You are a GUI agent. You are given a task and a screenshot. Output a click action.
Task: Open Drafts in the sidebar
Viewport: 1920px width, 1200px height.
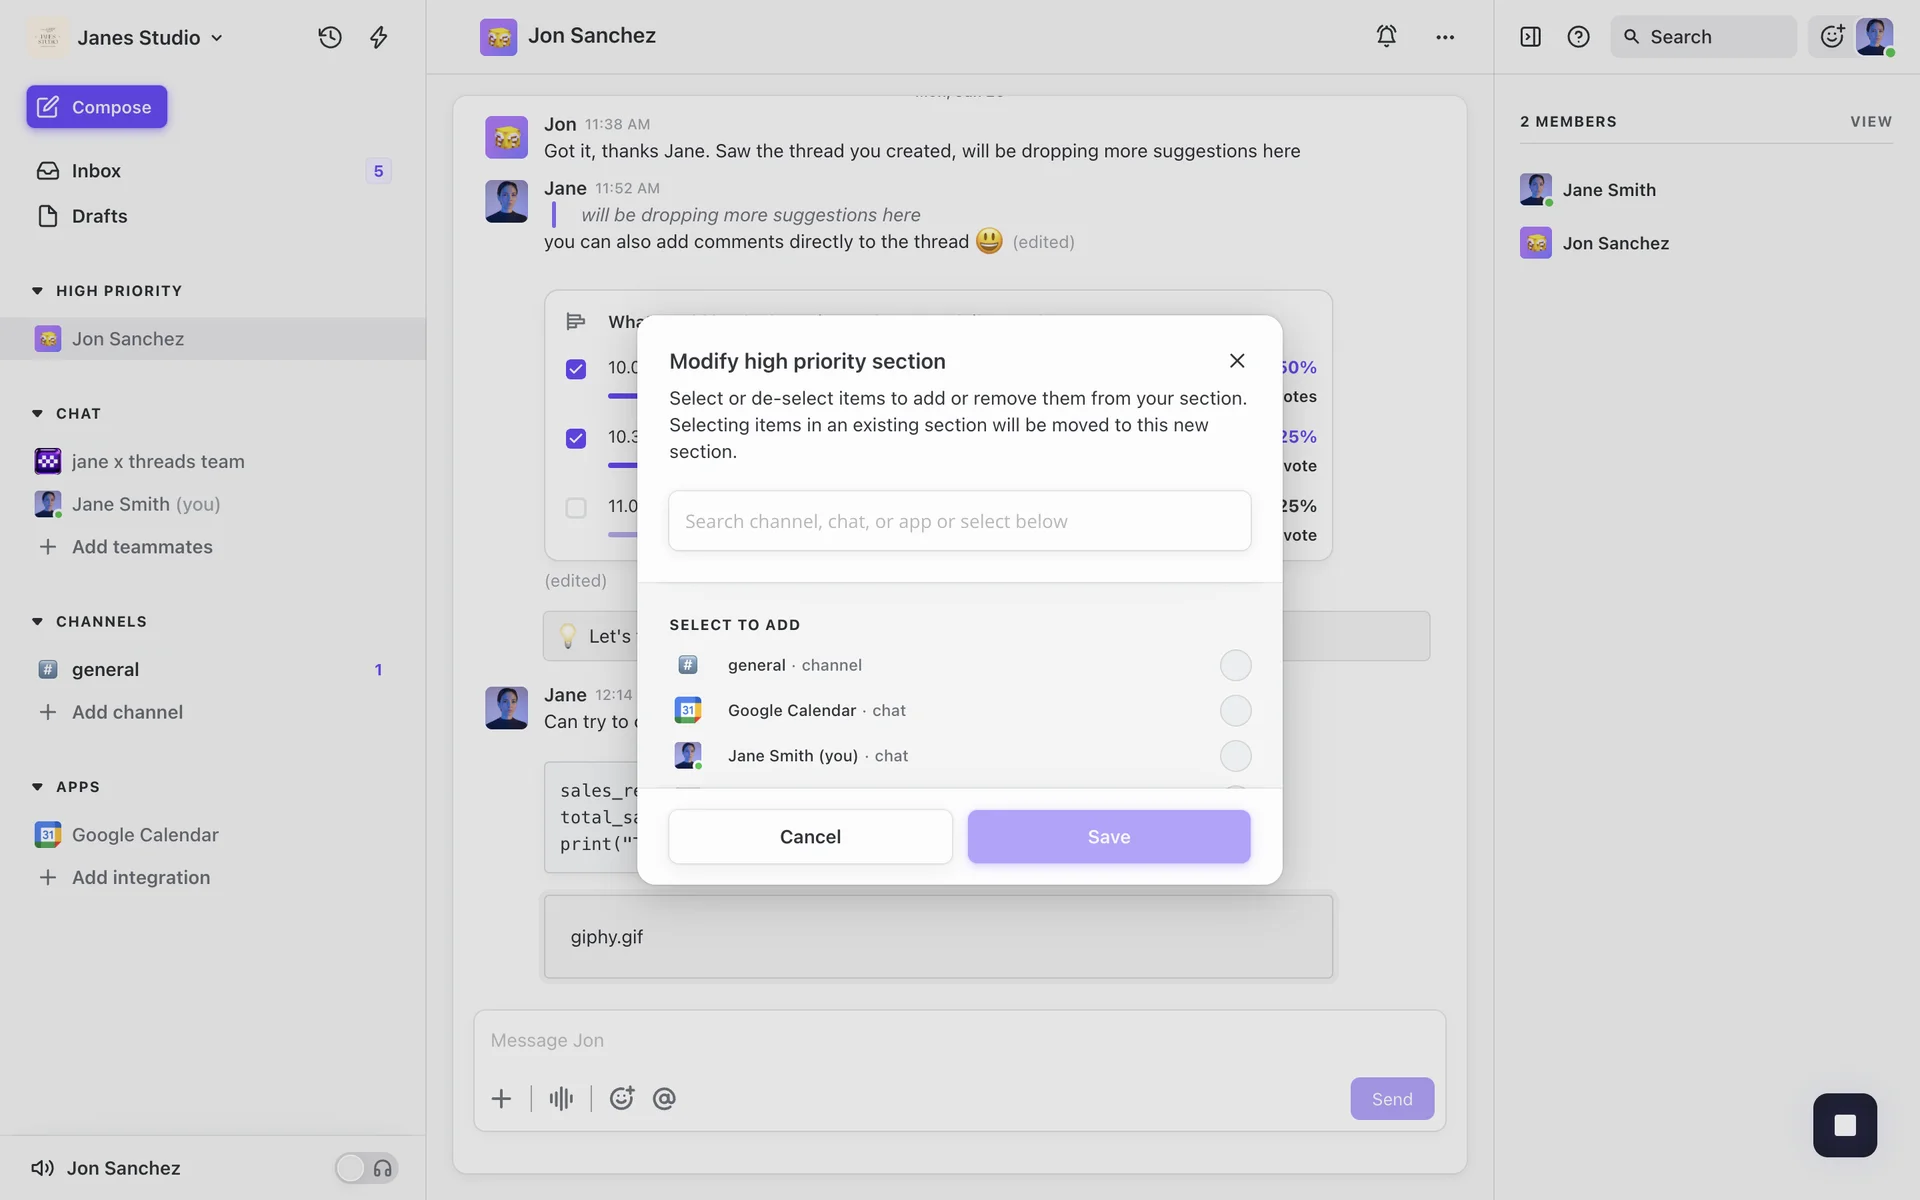point(99,216)
